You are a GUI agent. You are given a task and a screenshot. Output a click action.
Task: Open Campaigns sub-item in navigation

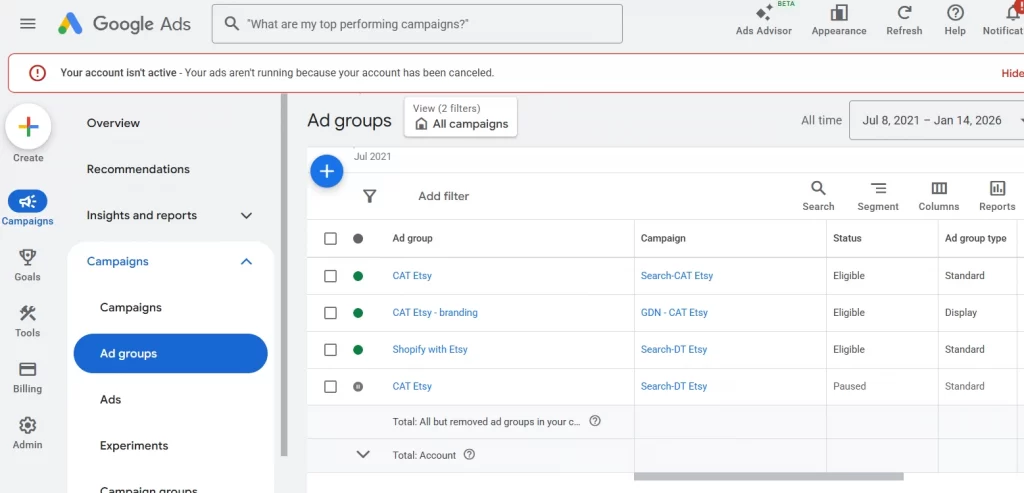[x=131, y=308]
